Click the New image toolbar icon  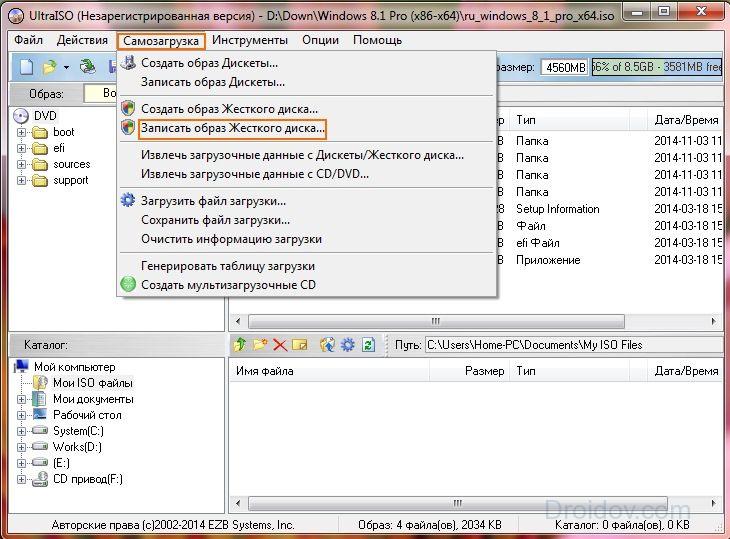pos(26,67)
